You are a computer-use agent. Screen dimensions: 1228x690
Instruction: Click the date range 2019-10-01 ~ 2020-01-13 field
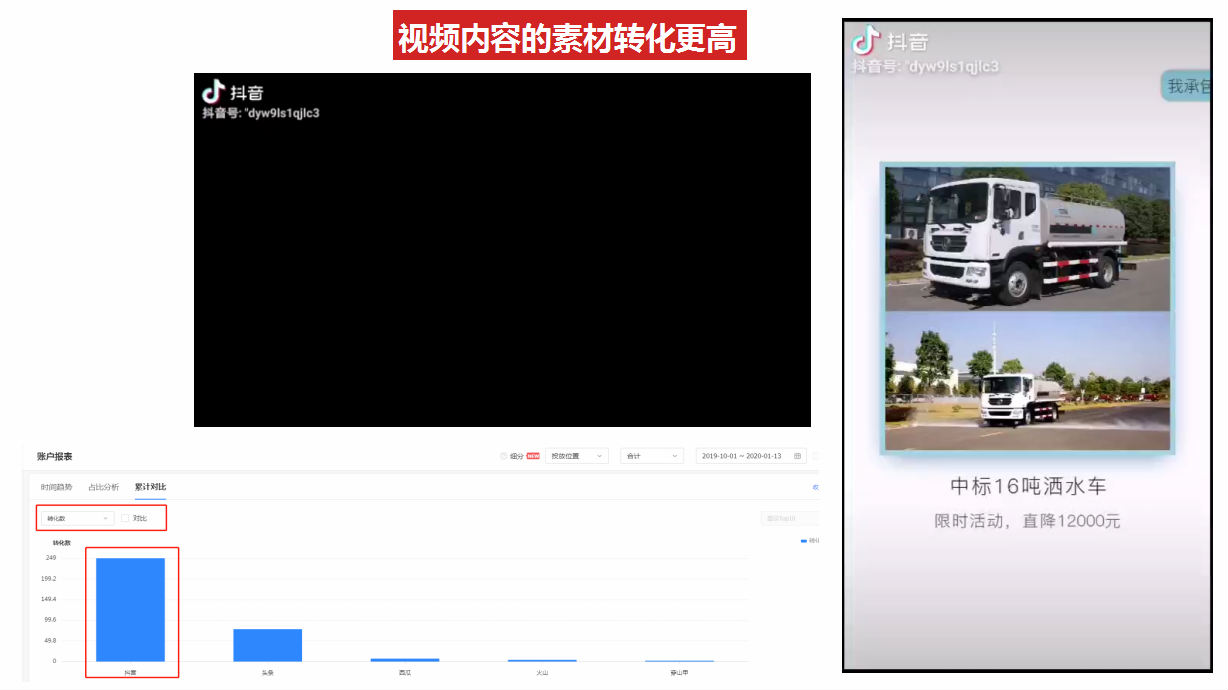click(751, 456)
